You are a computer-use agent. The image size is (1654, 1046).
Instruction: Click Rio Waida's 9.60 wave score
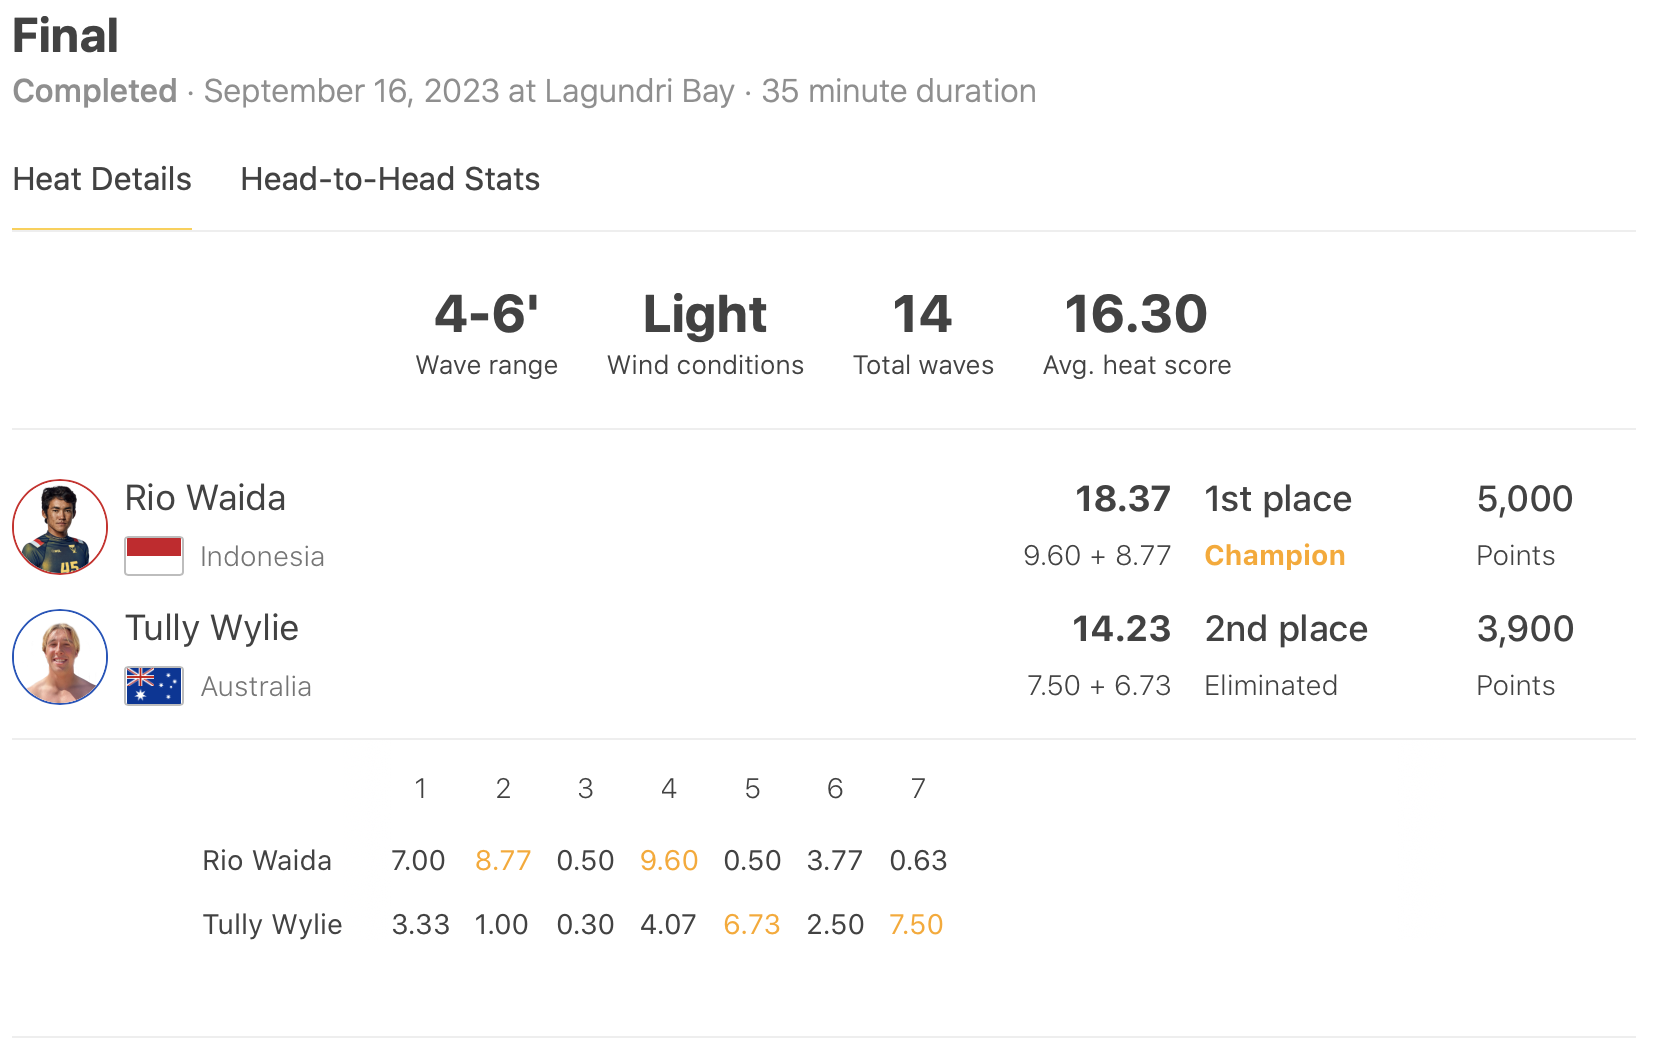669,860
